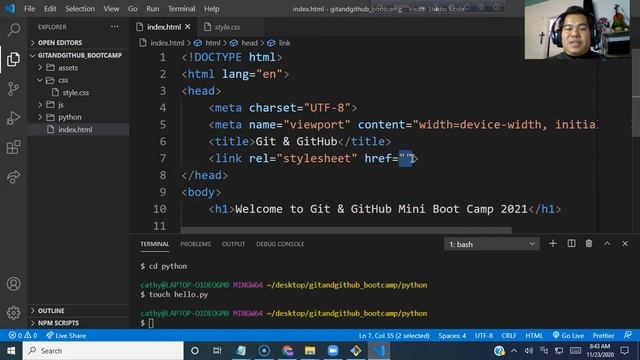
Task: Close the index.html editor tab
Action: click(187, 27)
